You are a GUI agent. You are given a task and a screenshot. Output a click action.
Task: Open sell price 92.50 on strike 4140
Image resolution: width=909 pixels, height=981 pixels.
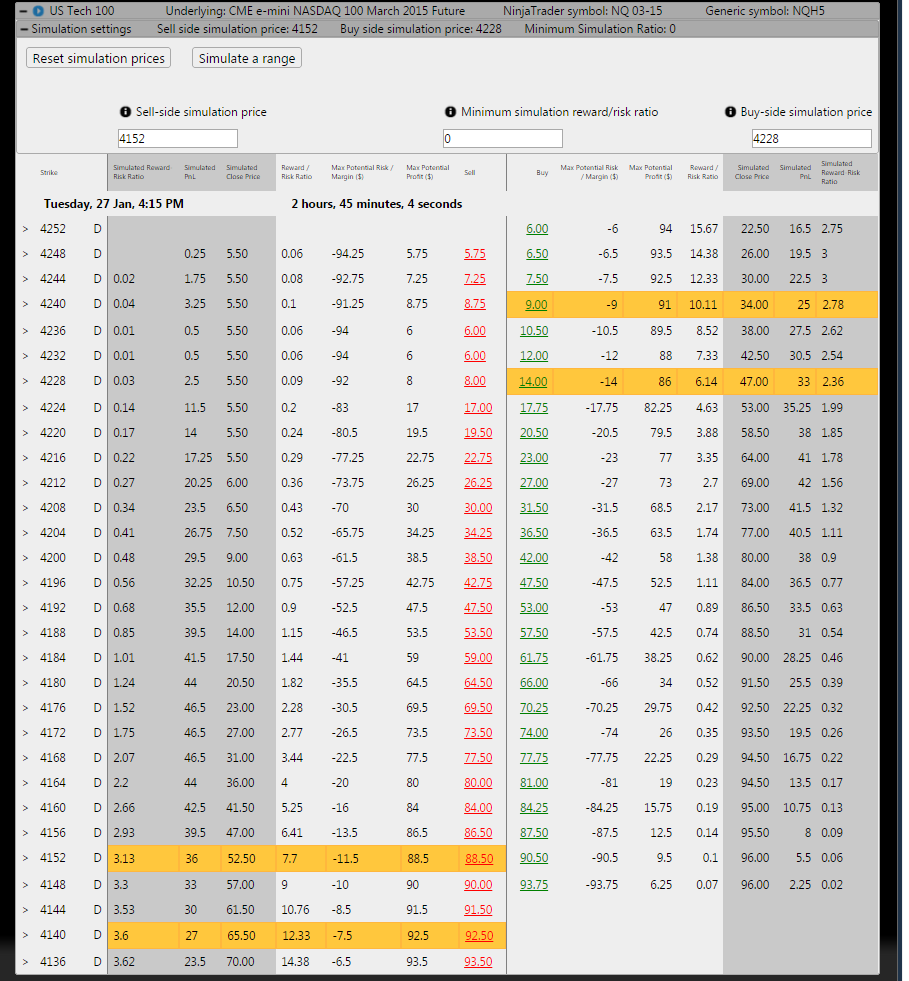coord(479,936)
